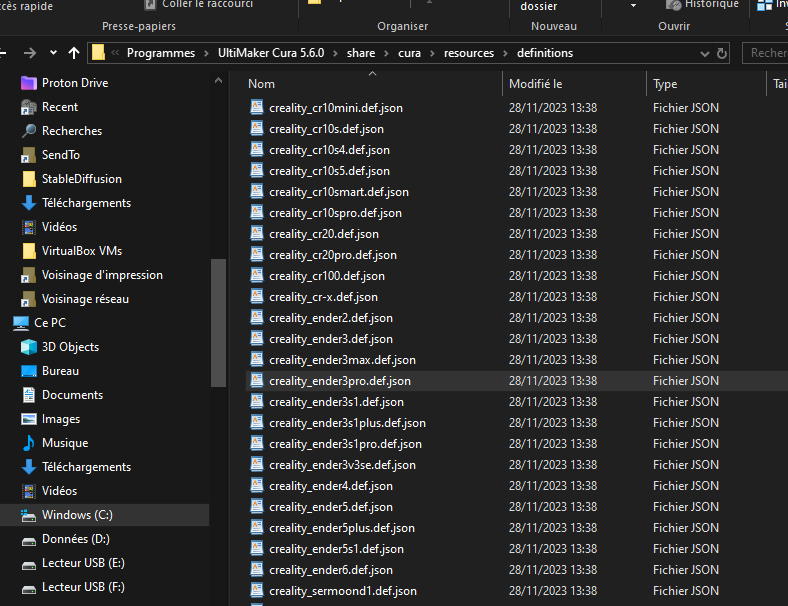Select creality_cr10s5.def.json file icon
The image size is (788, 606).
257,171
